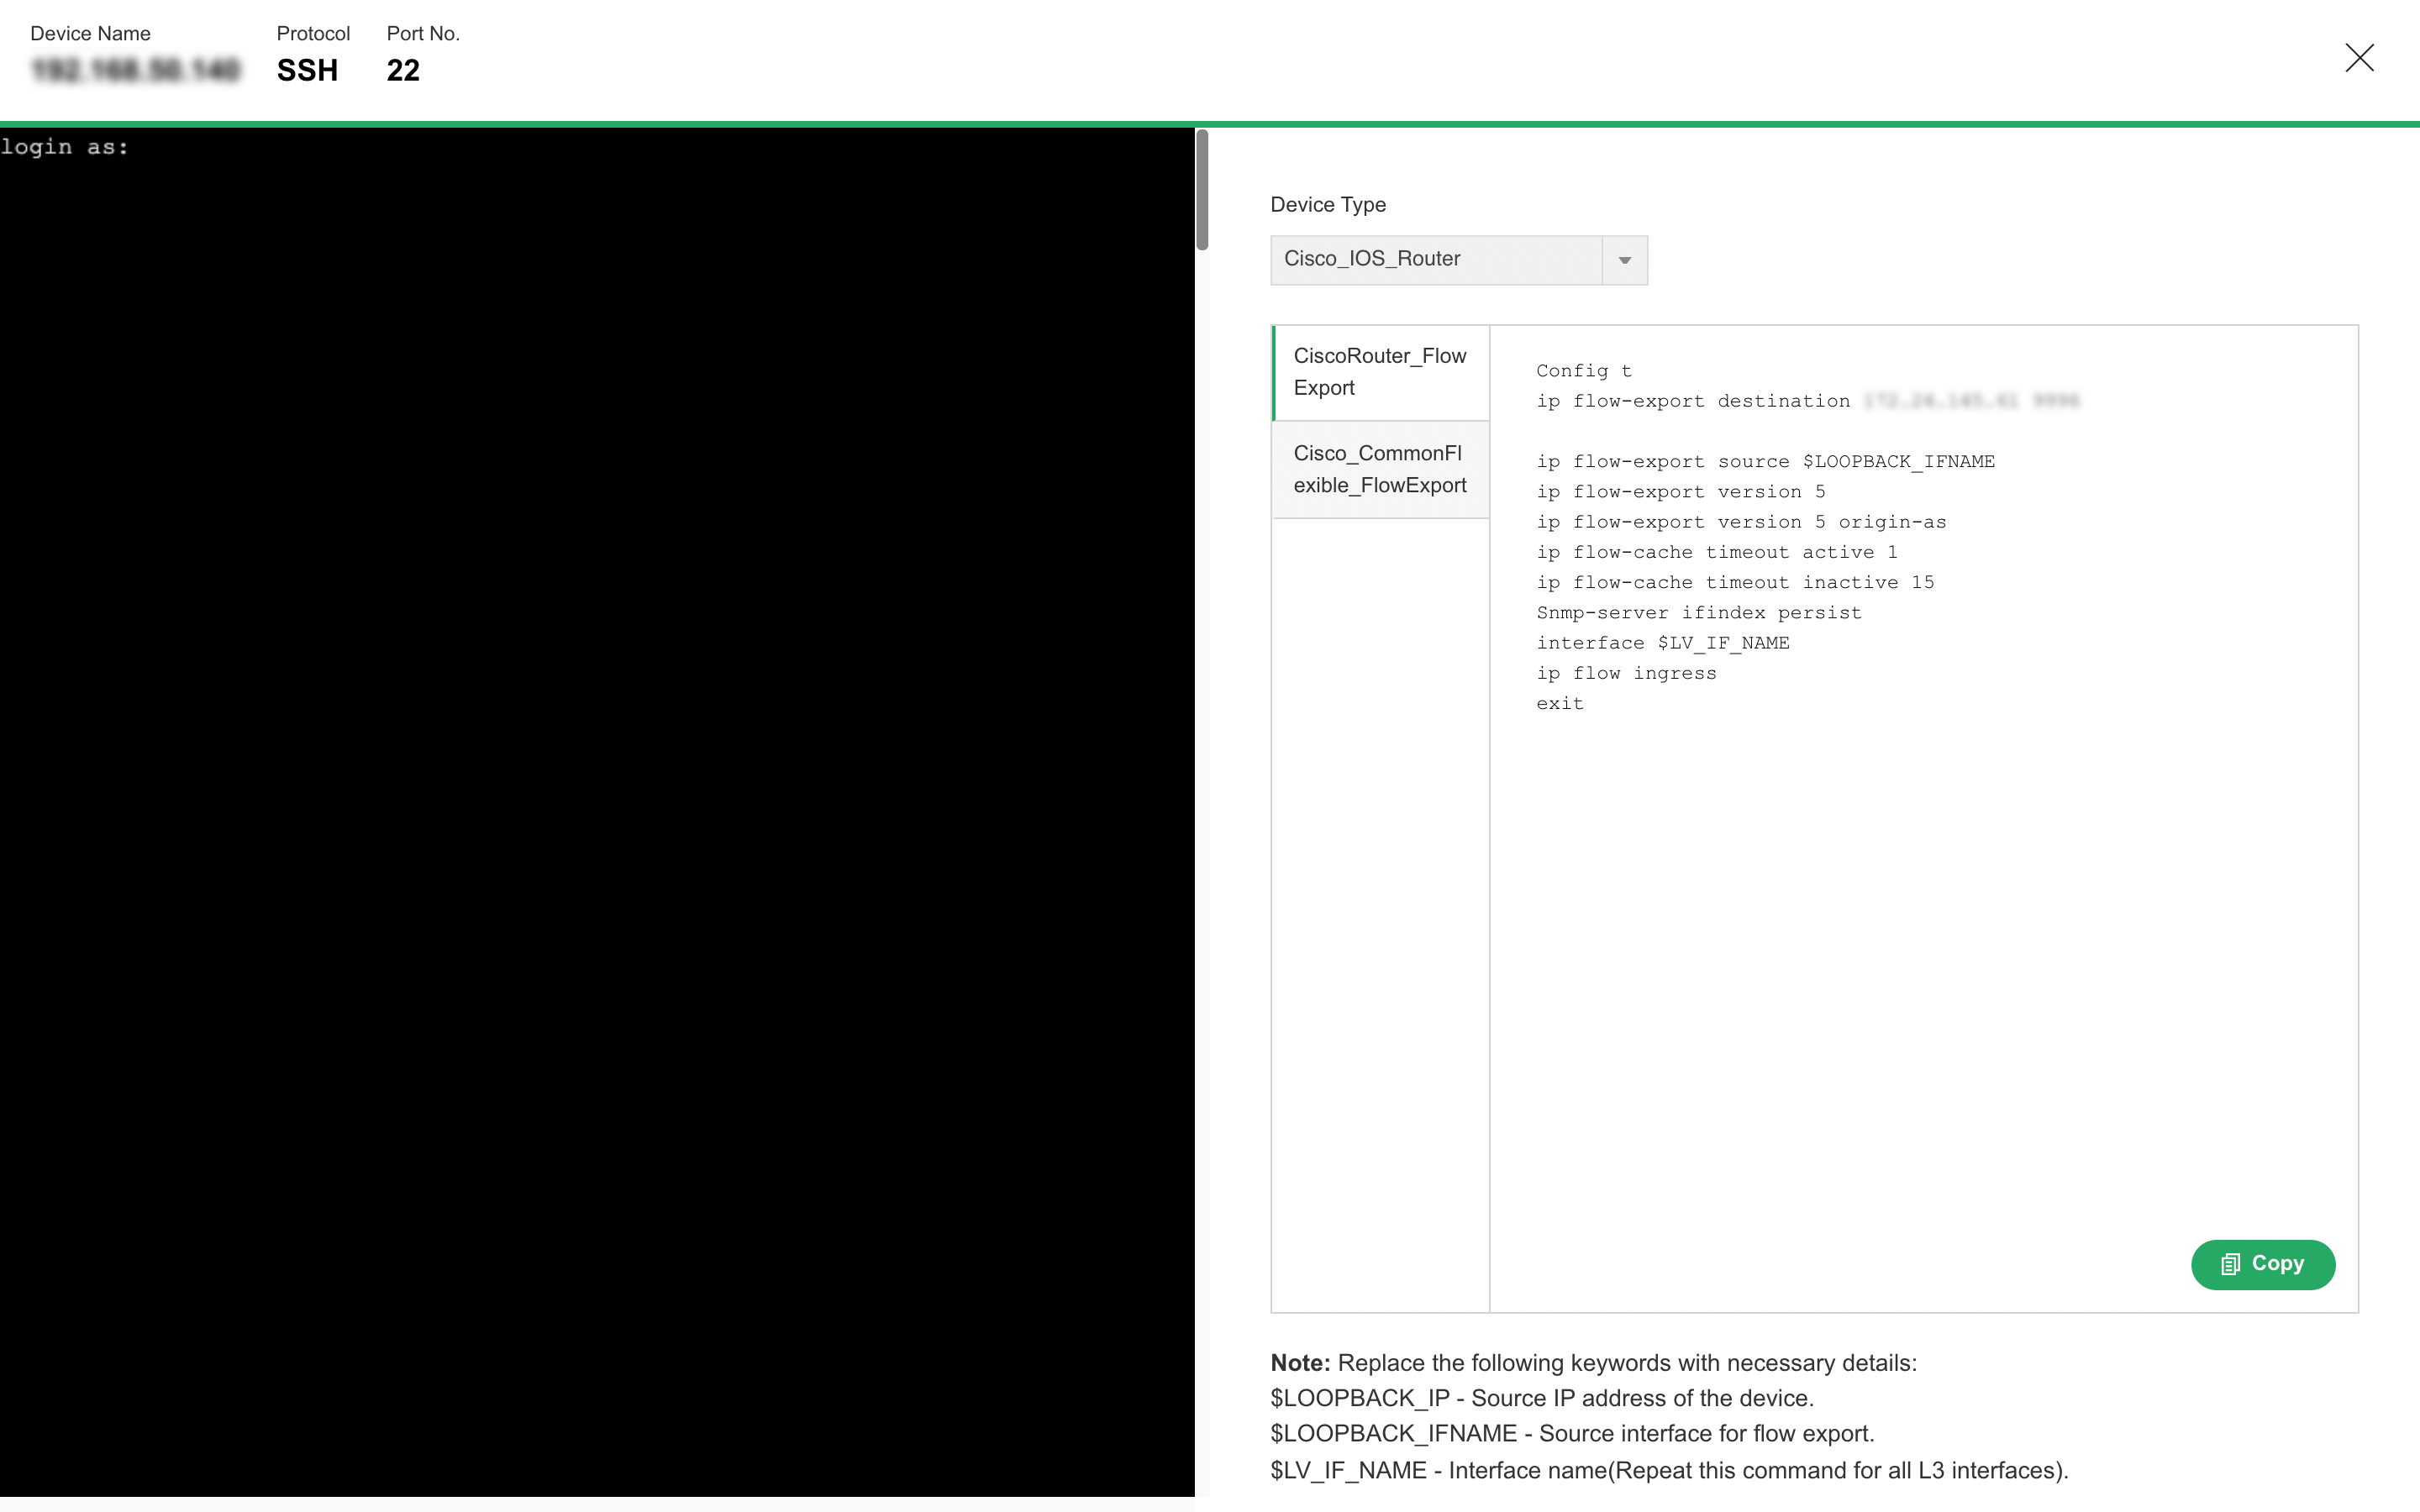Click the 'ip flow-export source $LOOPBACK_IFNAME' line
This screenshot has width=2420, height=1512.
1765,462
